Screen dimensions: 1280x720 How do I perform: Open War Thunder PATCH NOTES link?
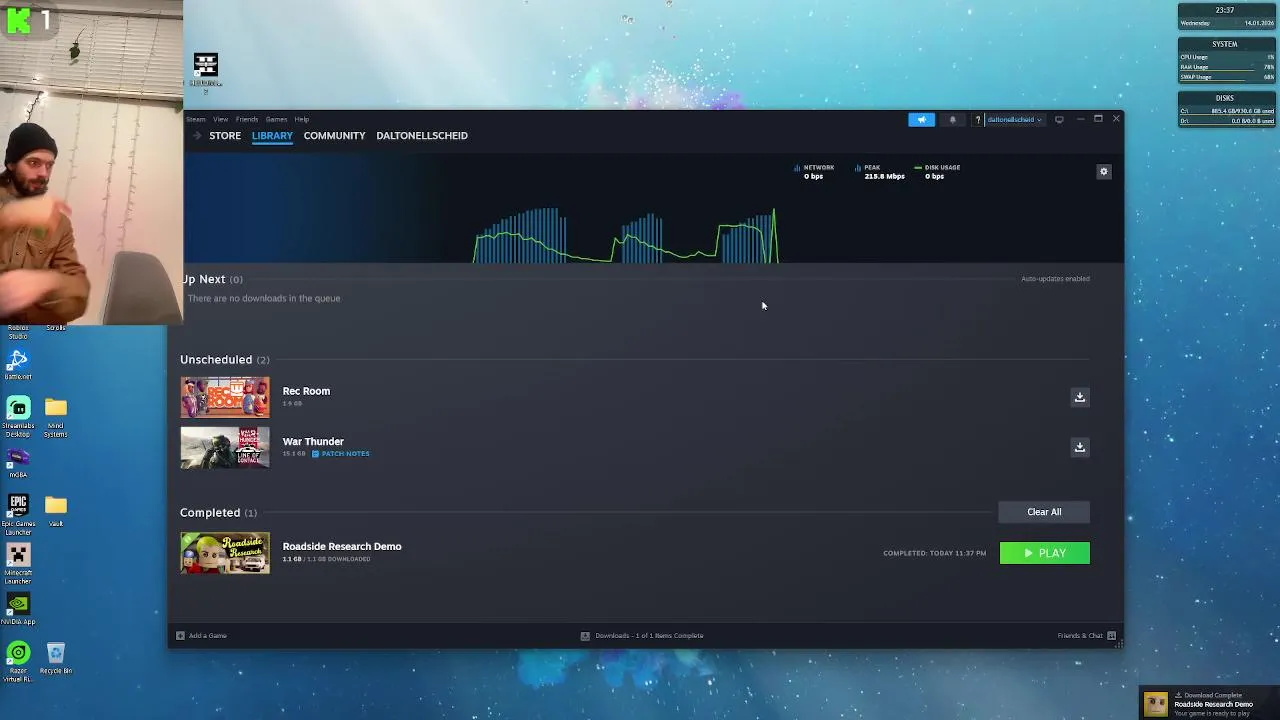pos(340,454)
